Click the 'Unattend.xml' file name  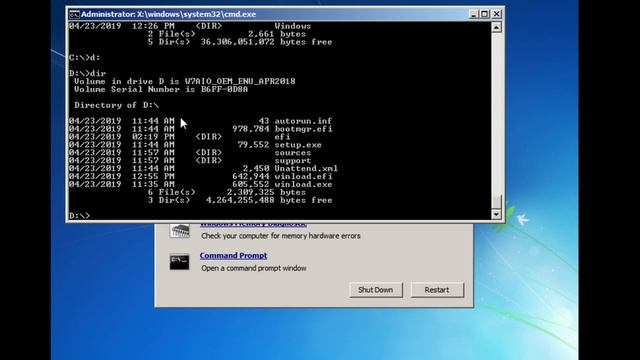tap(306, 169)
